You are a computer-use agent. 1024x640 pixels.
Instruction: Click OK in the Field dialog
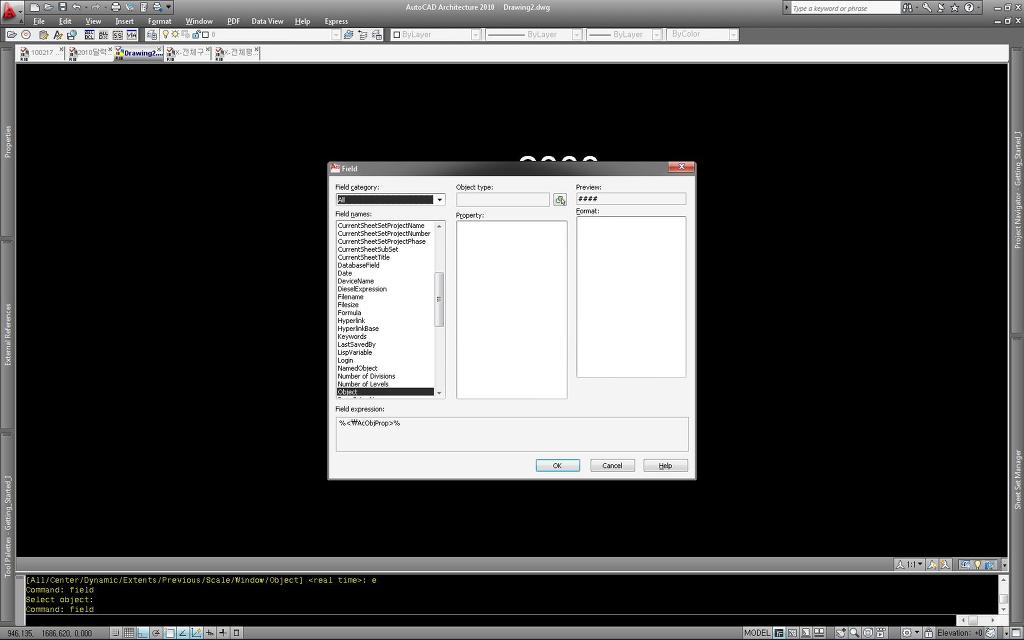[557, 466]
